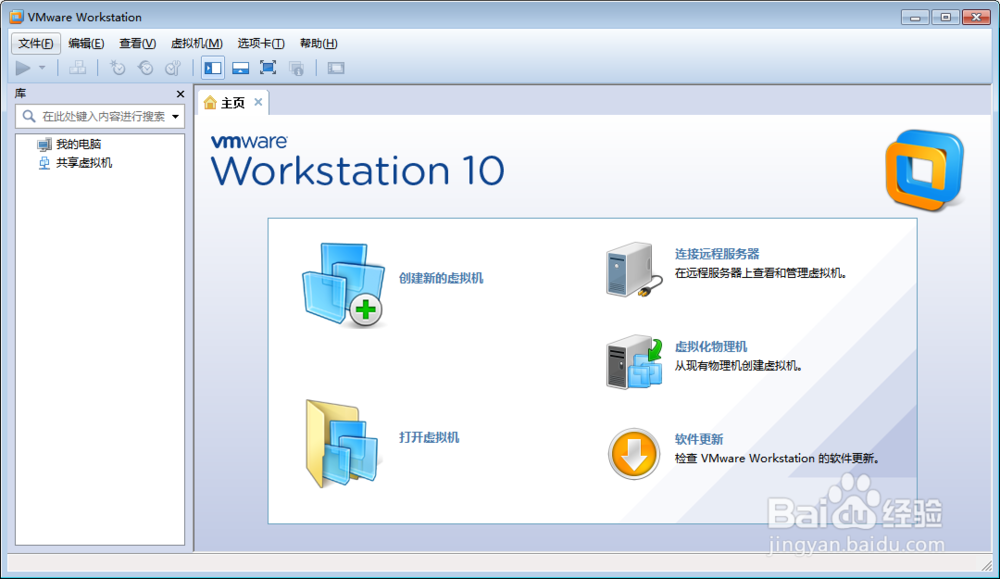Click the console view toolbar icon
Screen dimensions: 1000x579
pyautogui.click(x=336, y=68)
